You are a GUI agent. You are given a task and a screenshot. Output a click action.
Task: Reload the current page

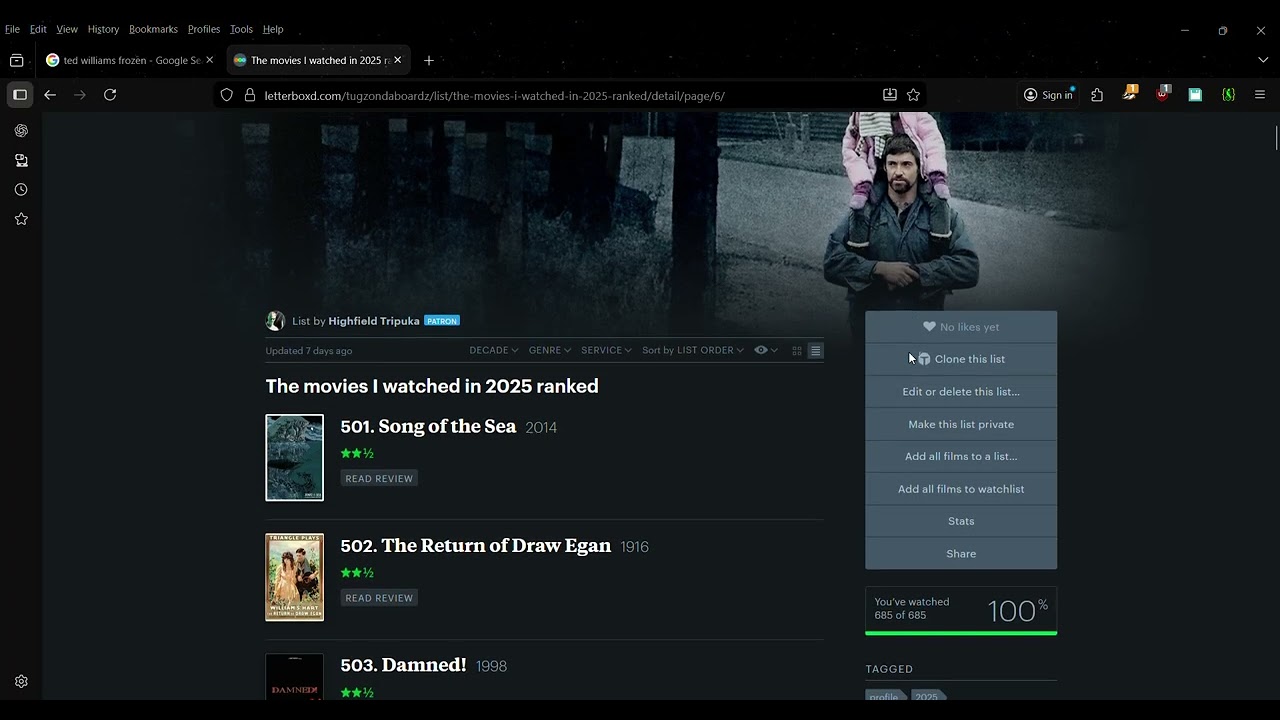coord(110,95)
